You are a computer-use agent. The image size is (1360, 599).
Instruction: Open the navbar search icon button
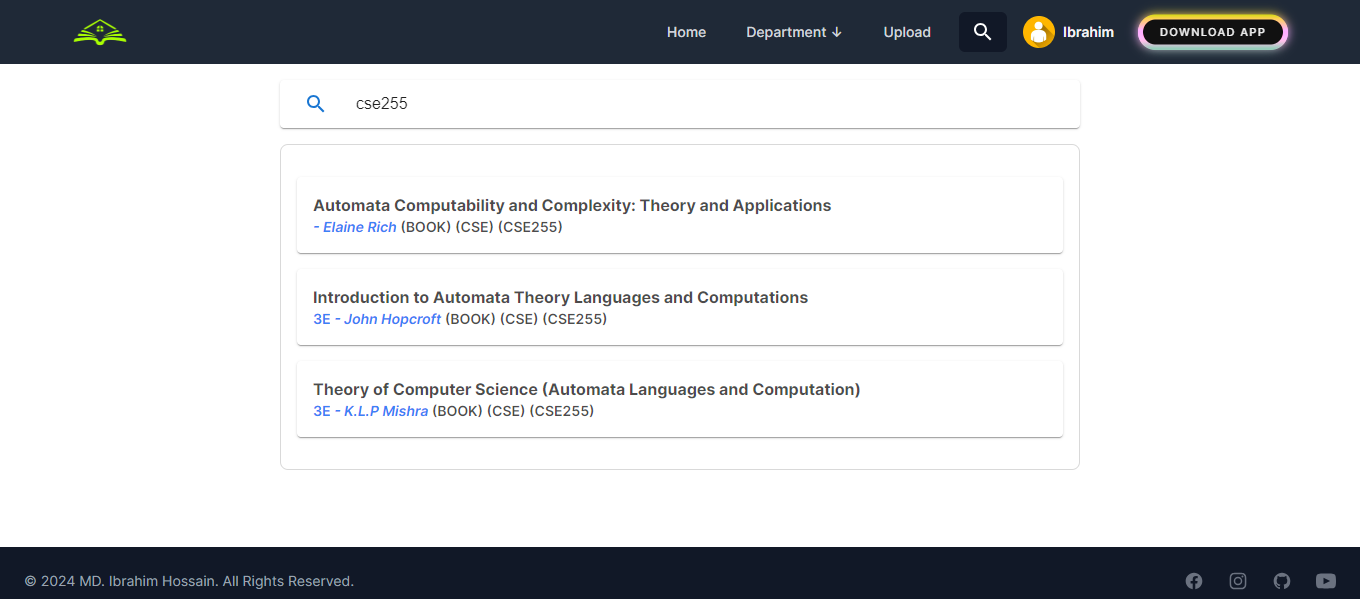[x=982, y=32]
